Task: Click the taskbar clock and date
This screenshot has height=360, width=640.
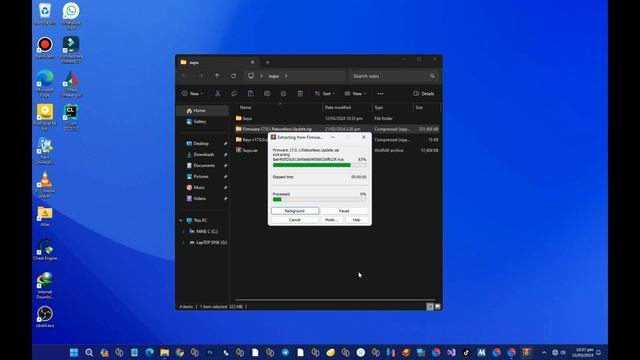Action: click(x=584, y=352)
